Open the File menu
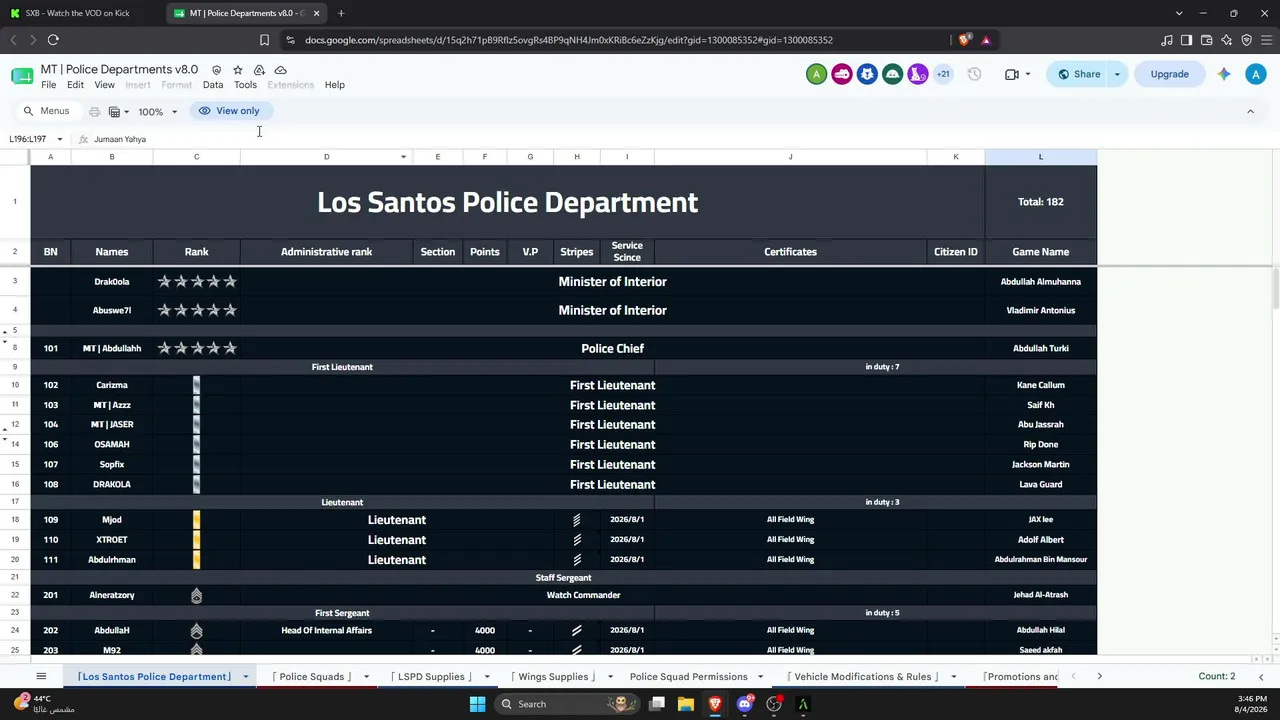 (x=48, y=85)
